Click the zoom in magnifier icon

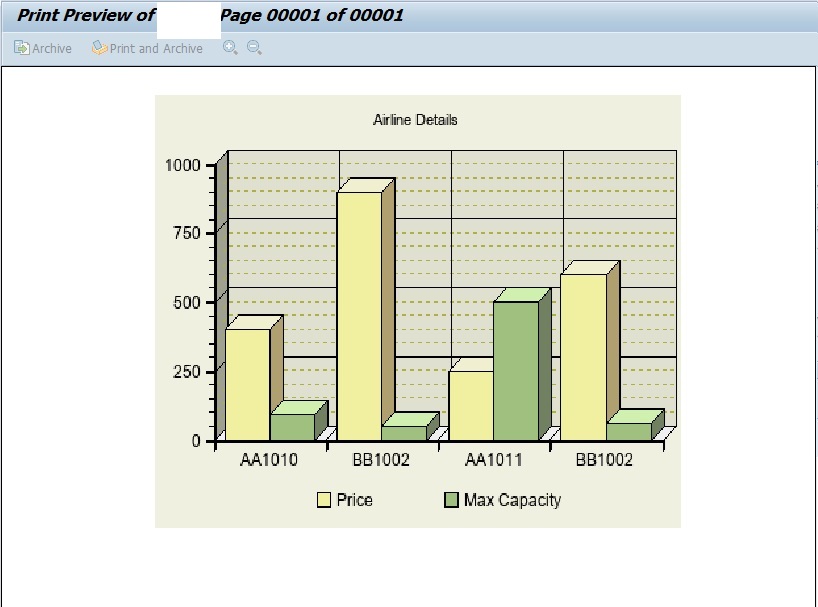point(227,48)
